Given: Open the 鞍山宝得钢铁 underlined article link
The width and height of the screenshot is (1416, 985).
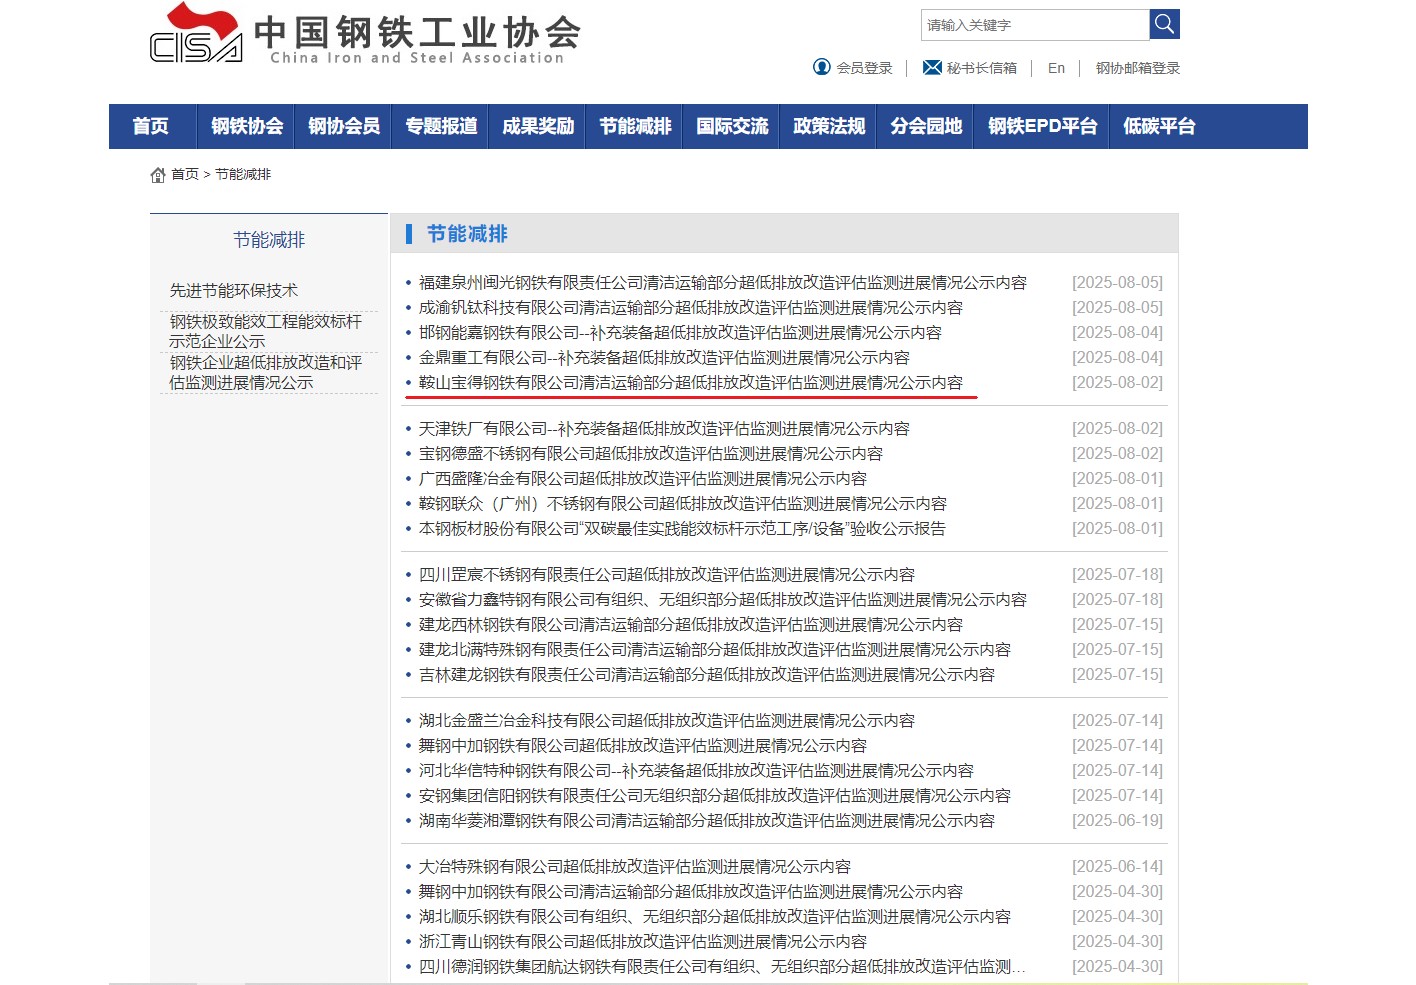Looking at the screenshot, I should [x=690, y=382].
